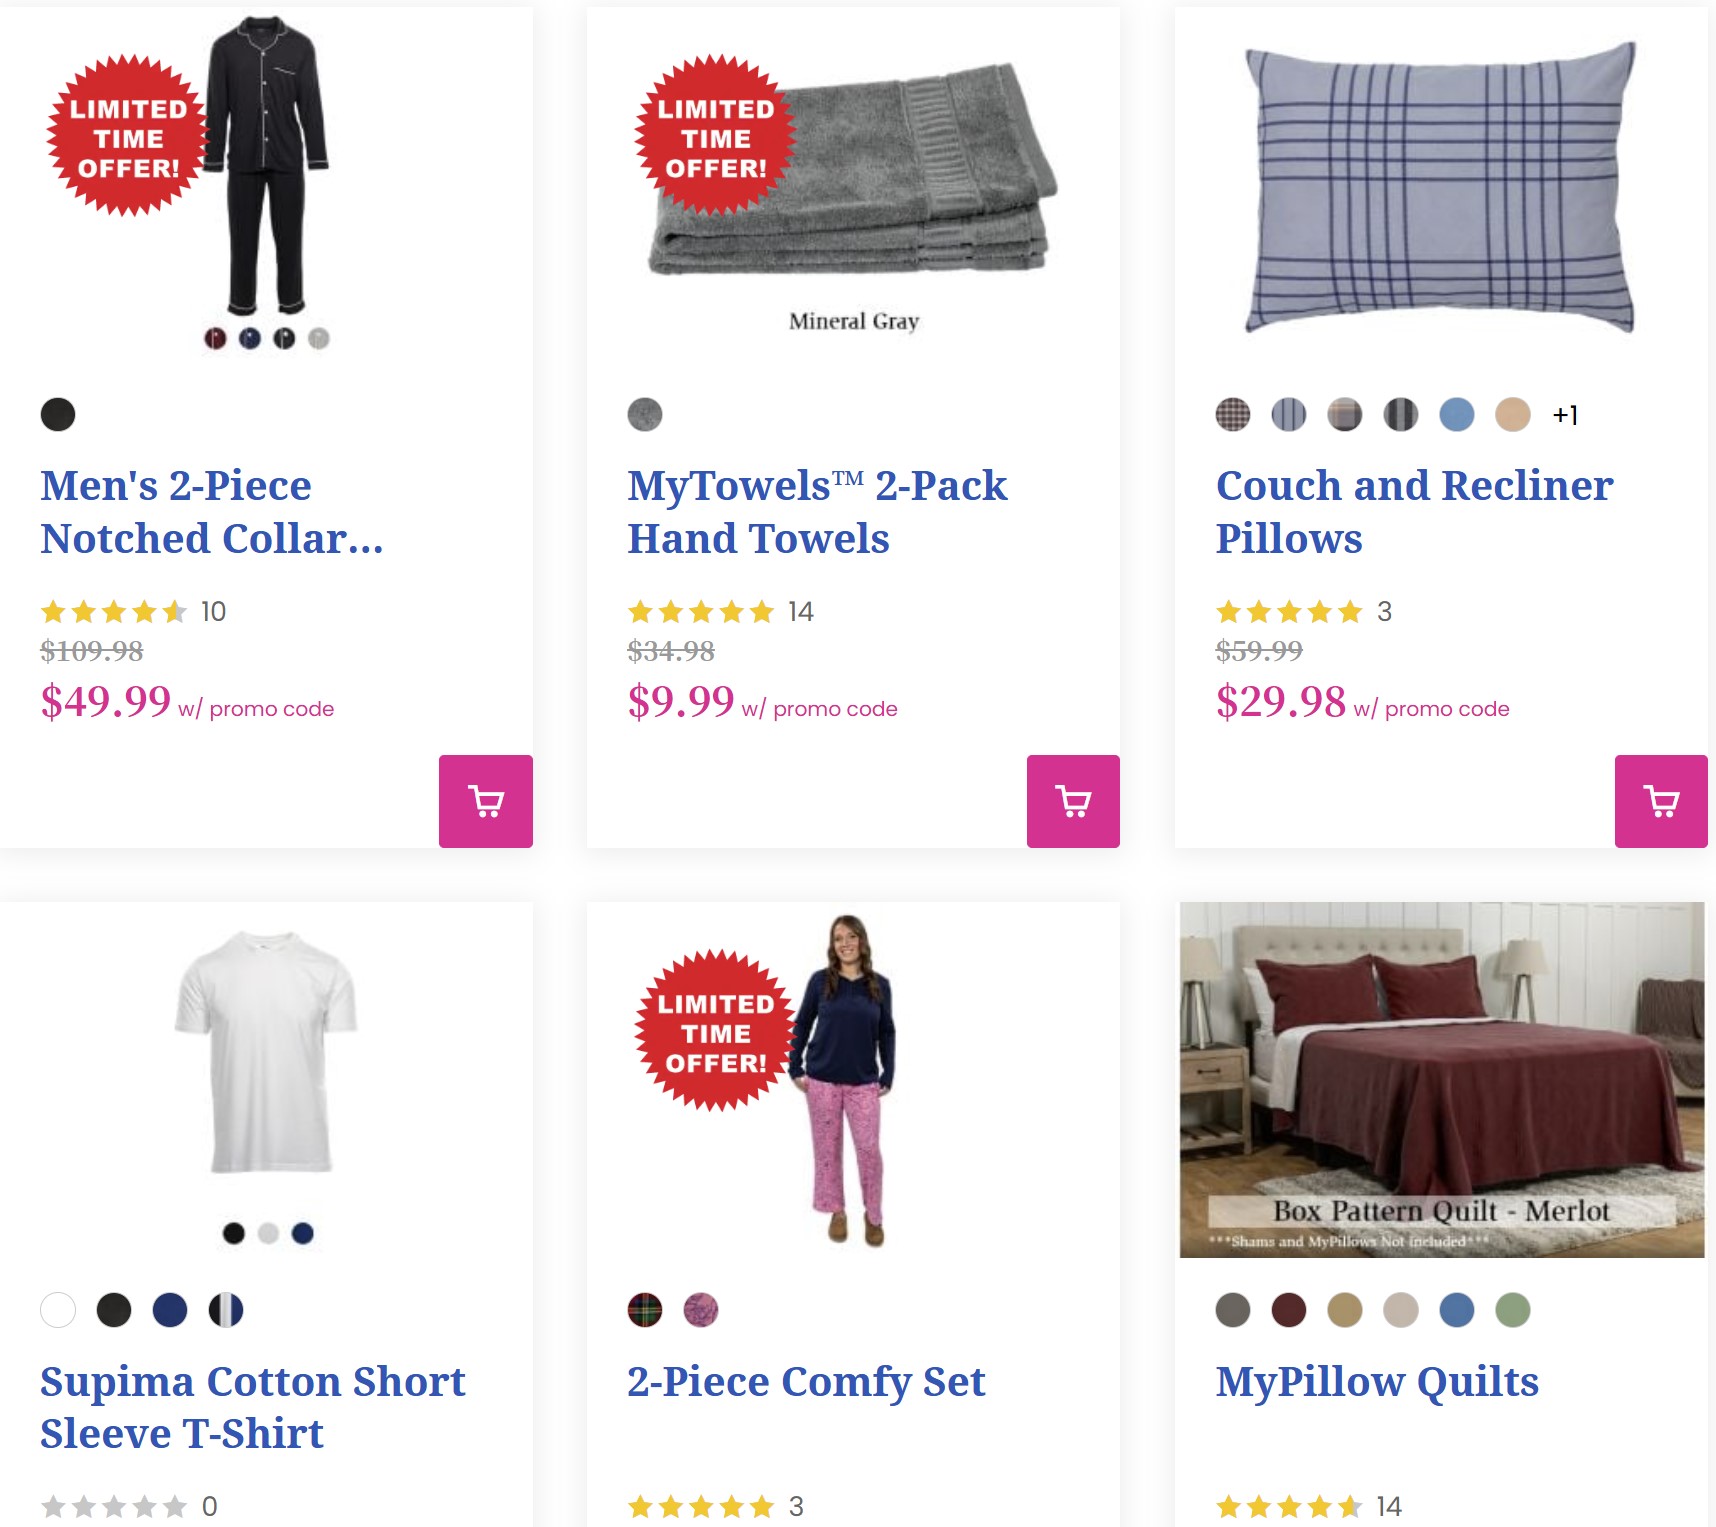Select white swatch for Supima Cotton T-Shirt

58,1309
